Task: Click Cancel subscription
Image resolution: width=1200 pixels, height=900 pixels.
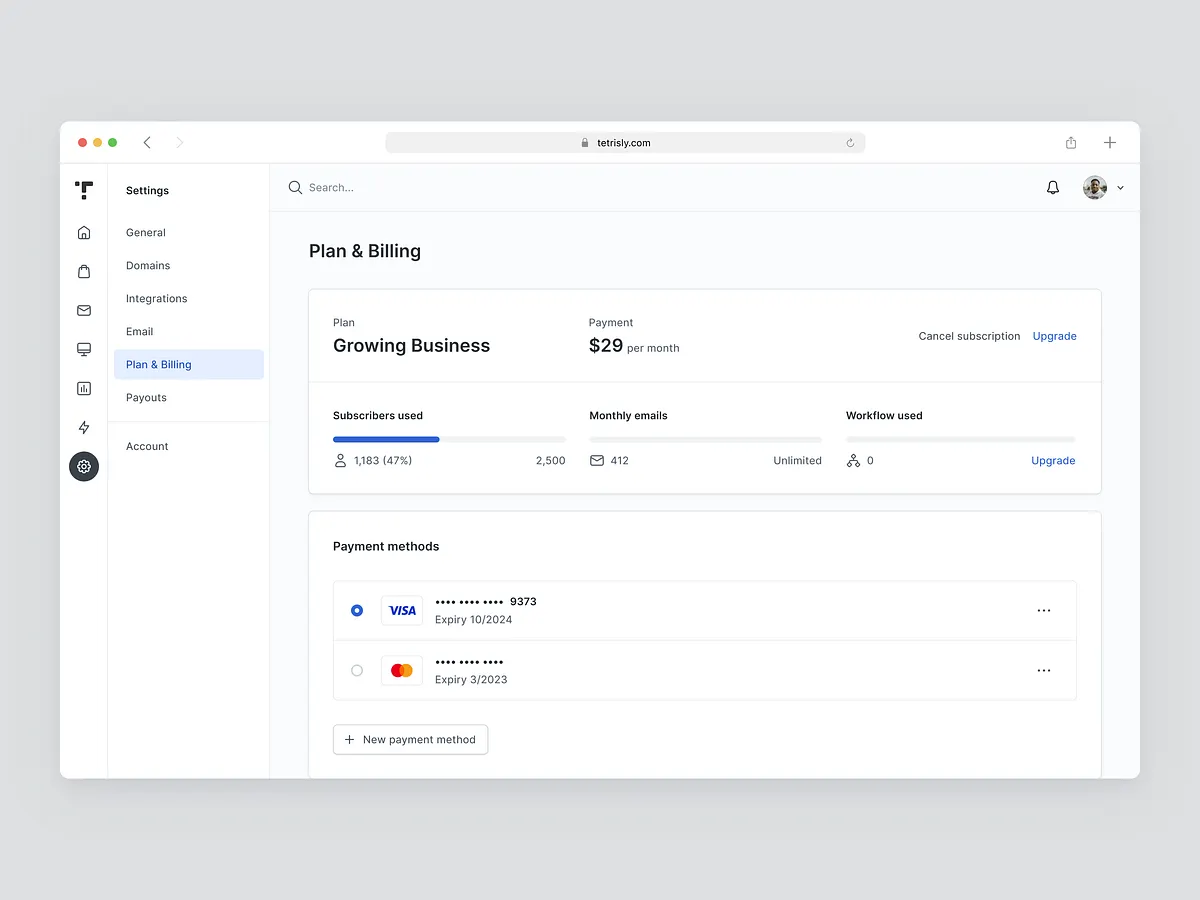Action: point(968,336)
